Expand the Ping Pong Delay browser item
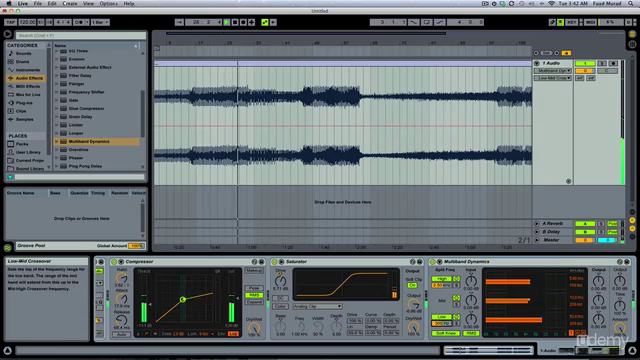Screen dimensions: 640x360 (57, 166)
